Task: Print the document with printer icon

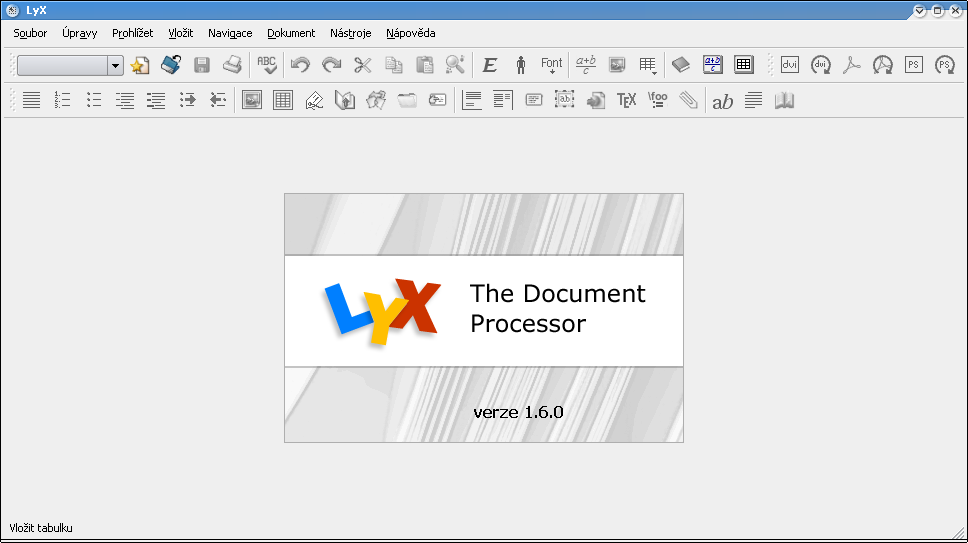Action: [233, 65]
